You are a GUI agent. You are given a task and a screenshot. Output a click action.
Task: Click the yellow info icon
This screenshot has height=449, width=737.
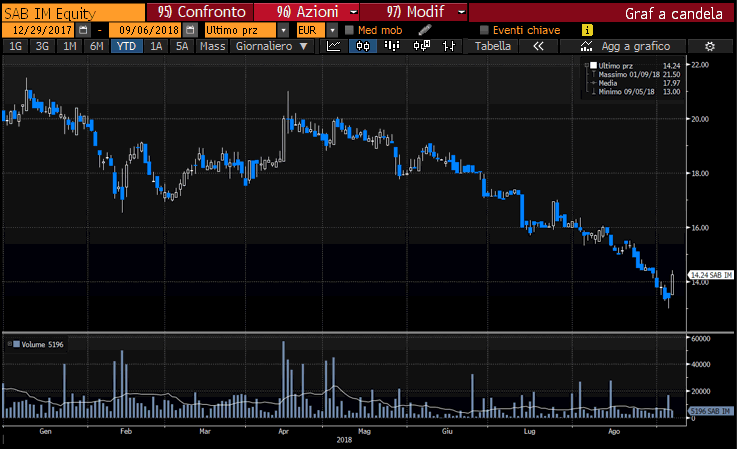click(x=587, y=30)
